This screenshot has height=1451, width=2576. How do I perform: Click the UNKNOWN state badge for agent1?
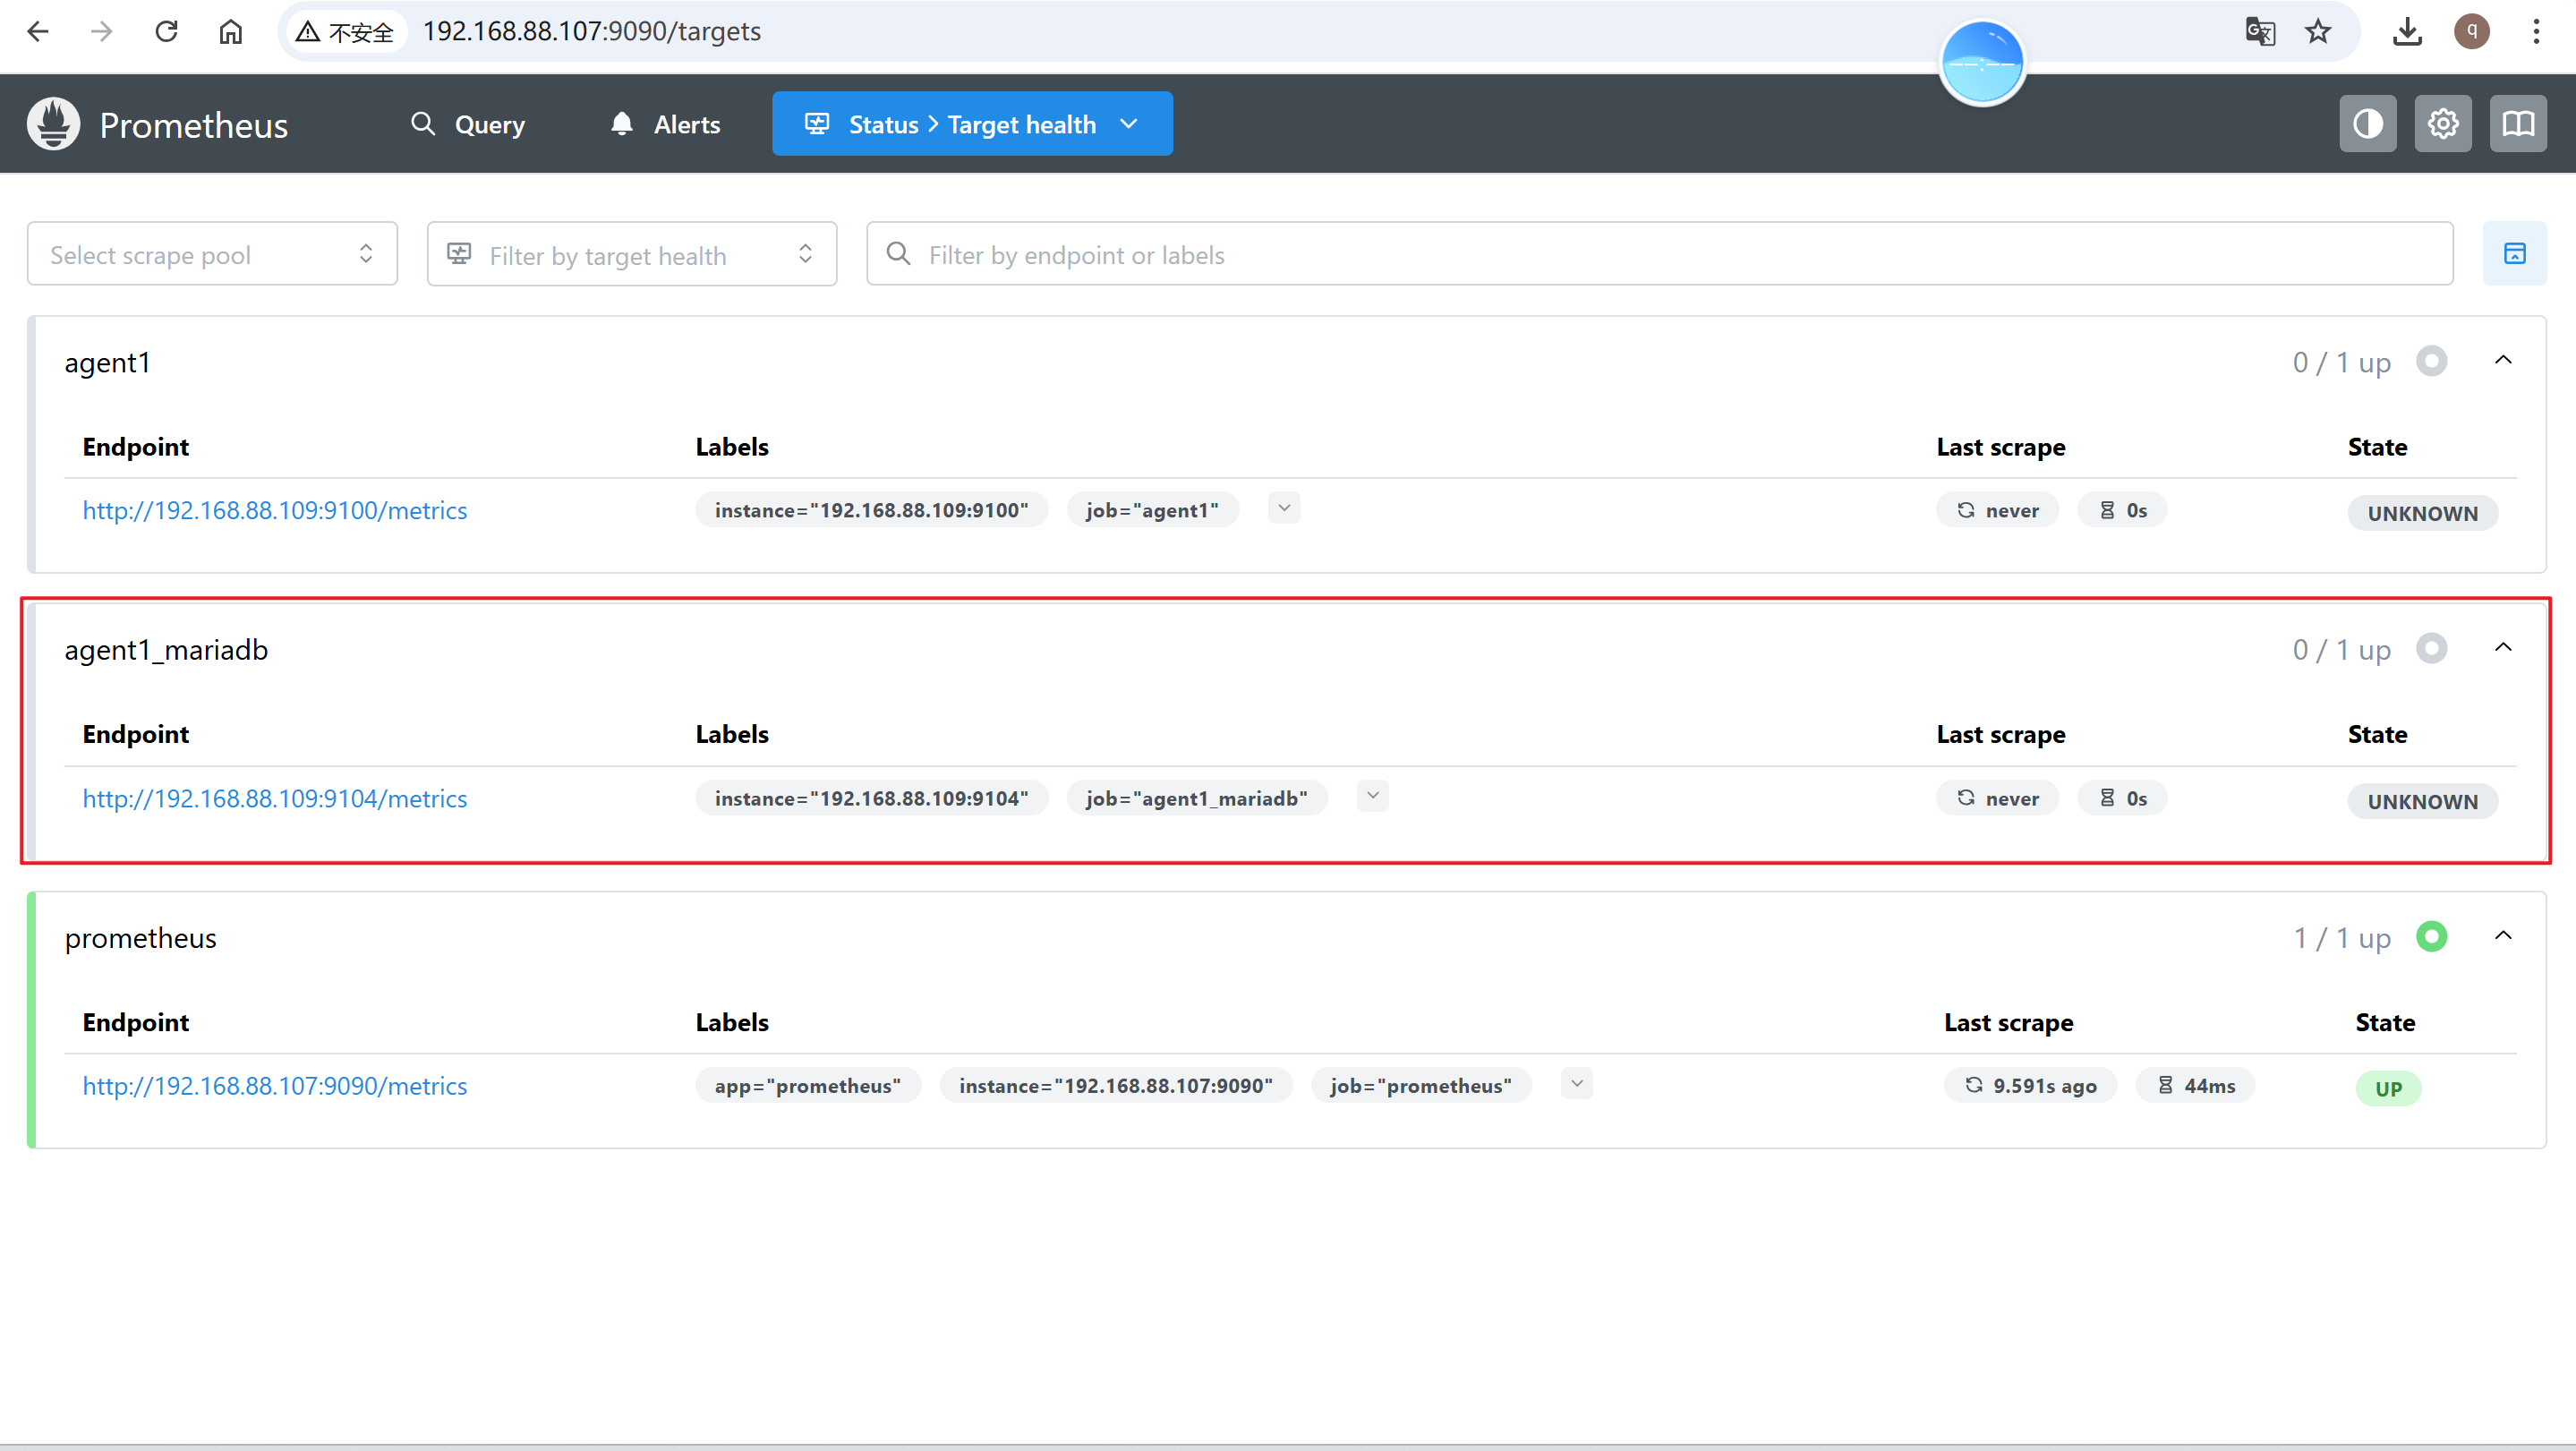point(2423,513)
